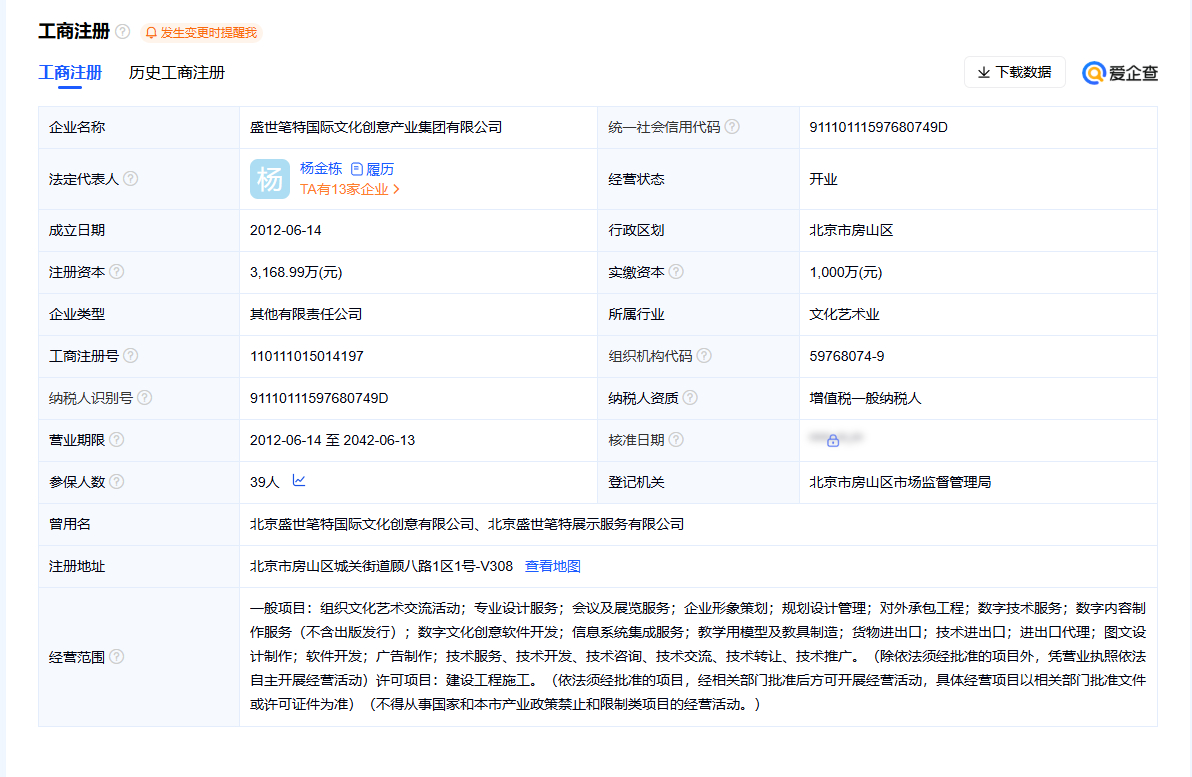
Task: Click 发生变更时提醒我 reminder button
Action: pyautogui.click(x=201, y=33)
